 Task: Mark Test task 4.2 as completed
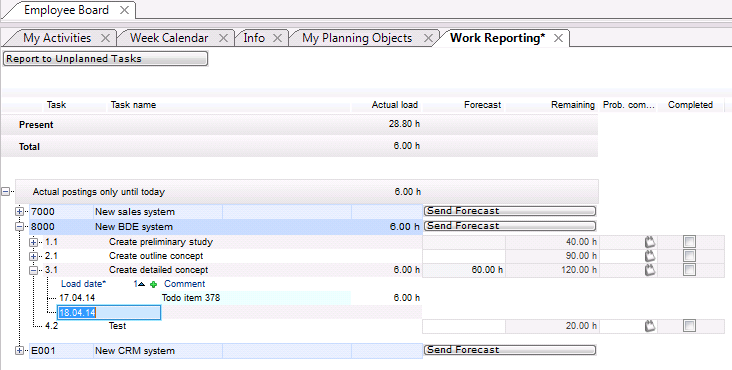coord(689,326)
